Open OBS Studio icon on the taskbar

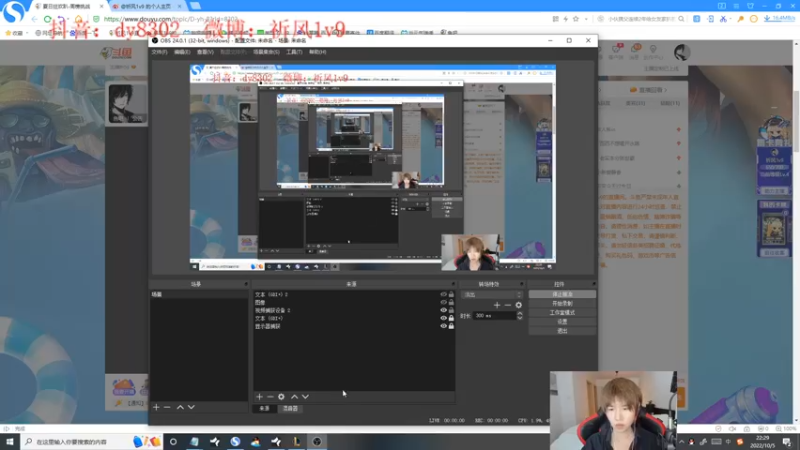(317, 441)
